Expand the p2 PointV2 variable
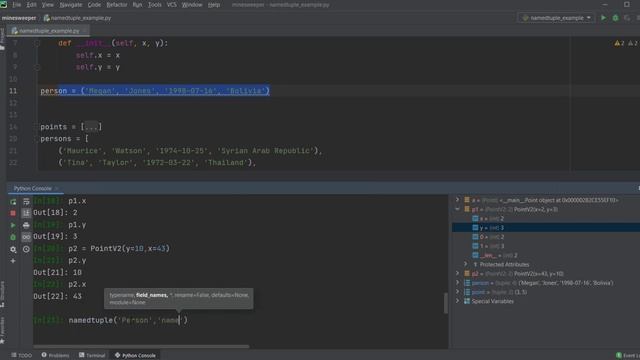The height and width of the screenshot is (360, 640). 458,273
